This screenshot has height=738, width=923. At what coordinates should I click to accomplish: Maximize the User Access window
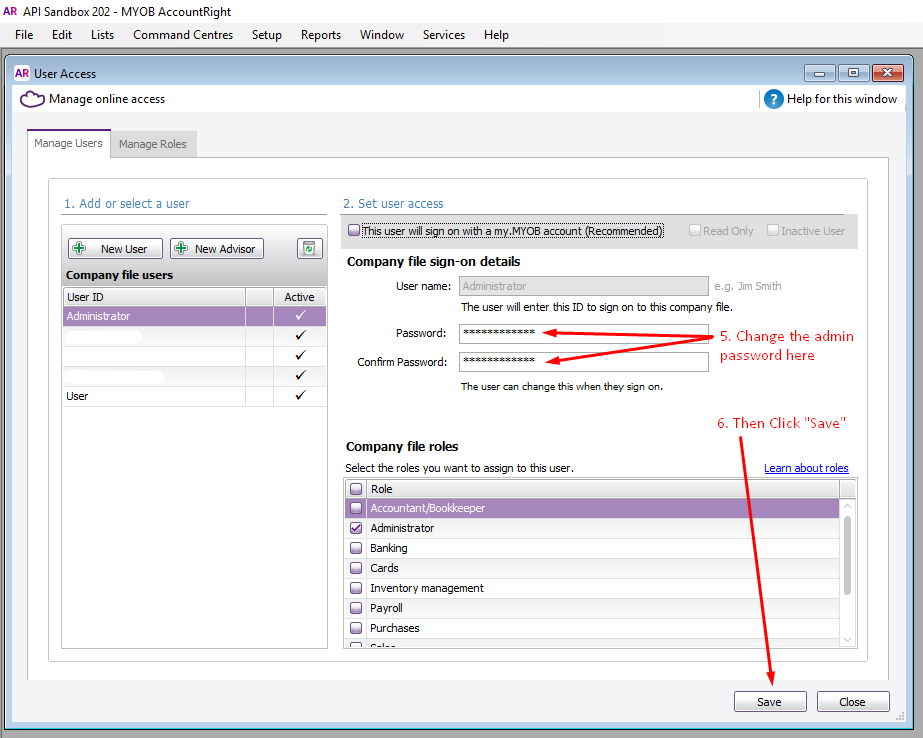click(x=853, y=73)
